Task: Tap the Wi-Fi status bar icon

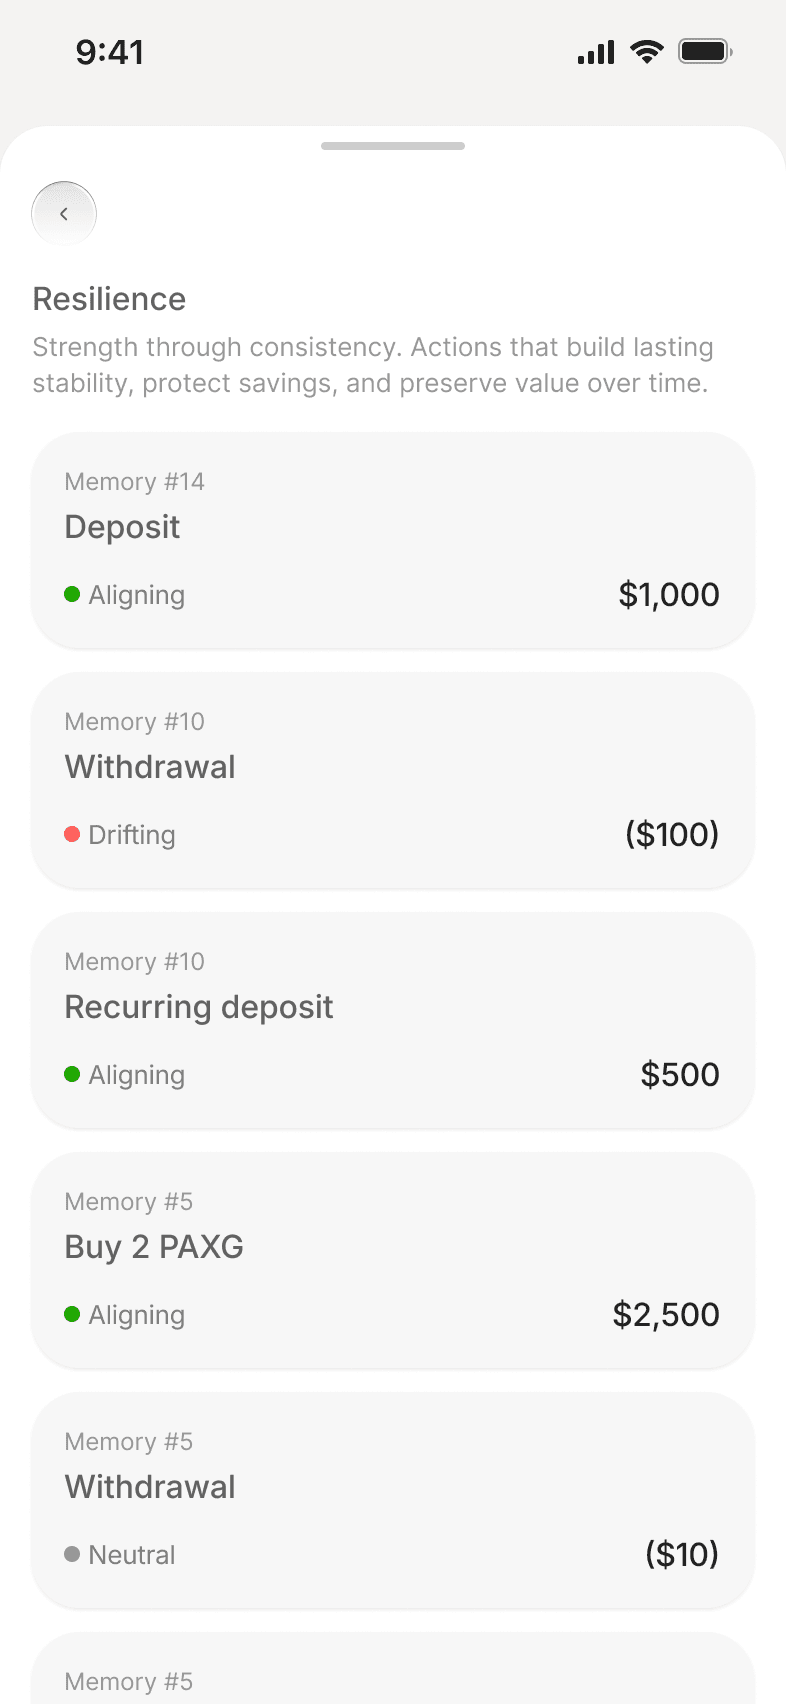Action: point(647,51)
